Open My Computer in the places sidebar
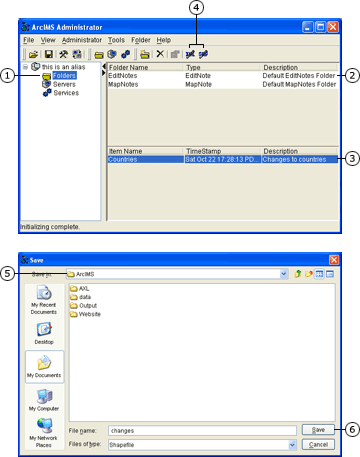This screenshot has height=457, width=360. click(44, 400)
